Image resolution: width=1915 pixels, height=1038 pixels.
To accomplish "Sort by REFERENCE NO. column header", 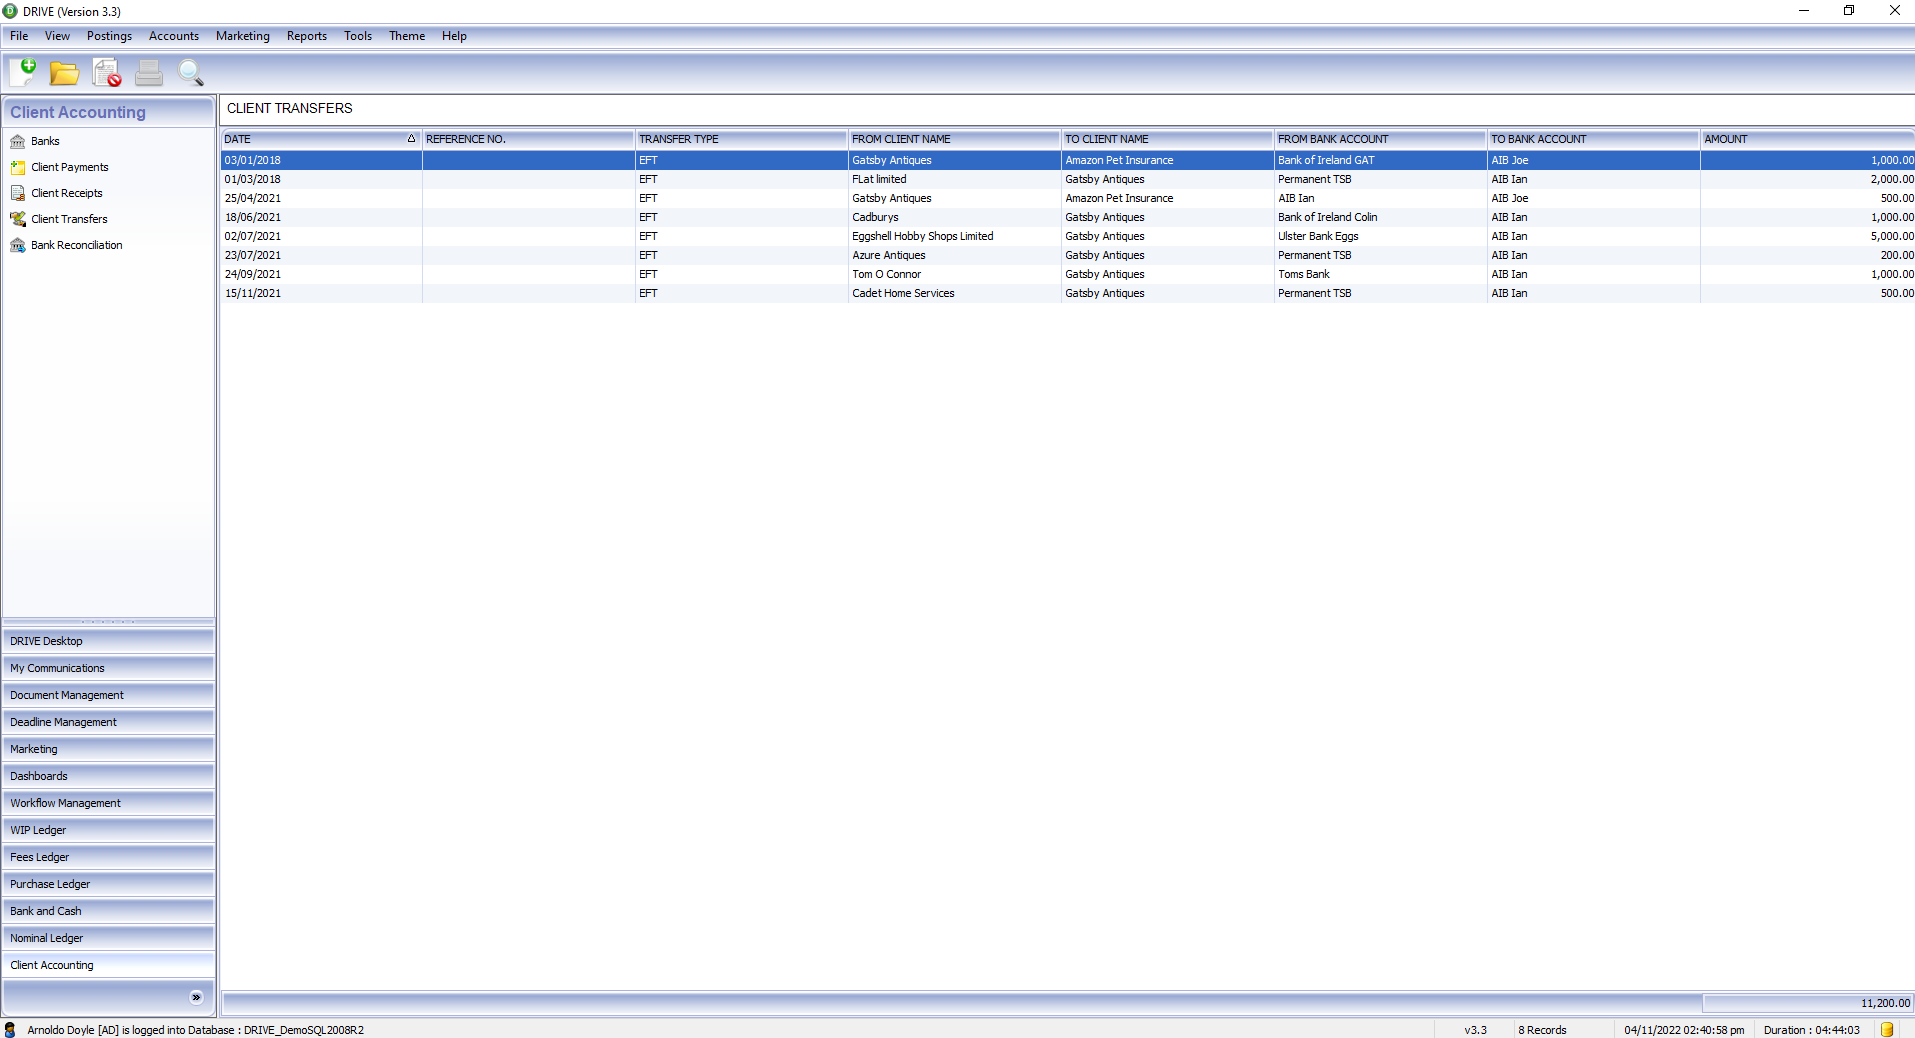I will pyautogui.click(x=528, y=139).
